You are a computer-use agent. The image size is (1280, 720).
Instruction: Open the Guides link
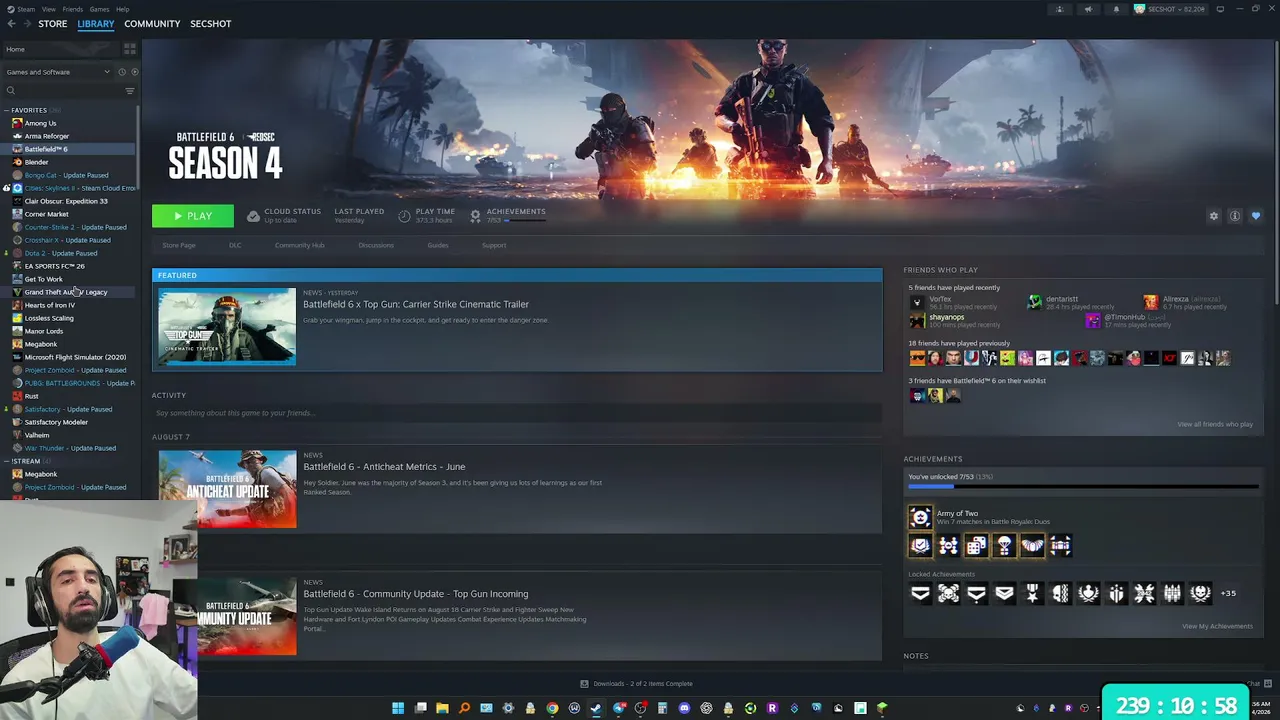click(x=438, y=245)
